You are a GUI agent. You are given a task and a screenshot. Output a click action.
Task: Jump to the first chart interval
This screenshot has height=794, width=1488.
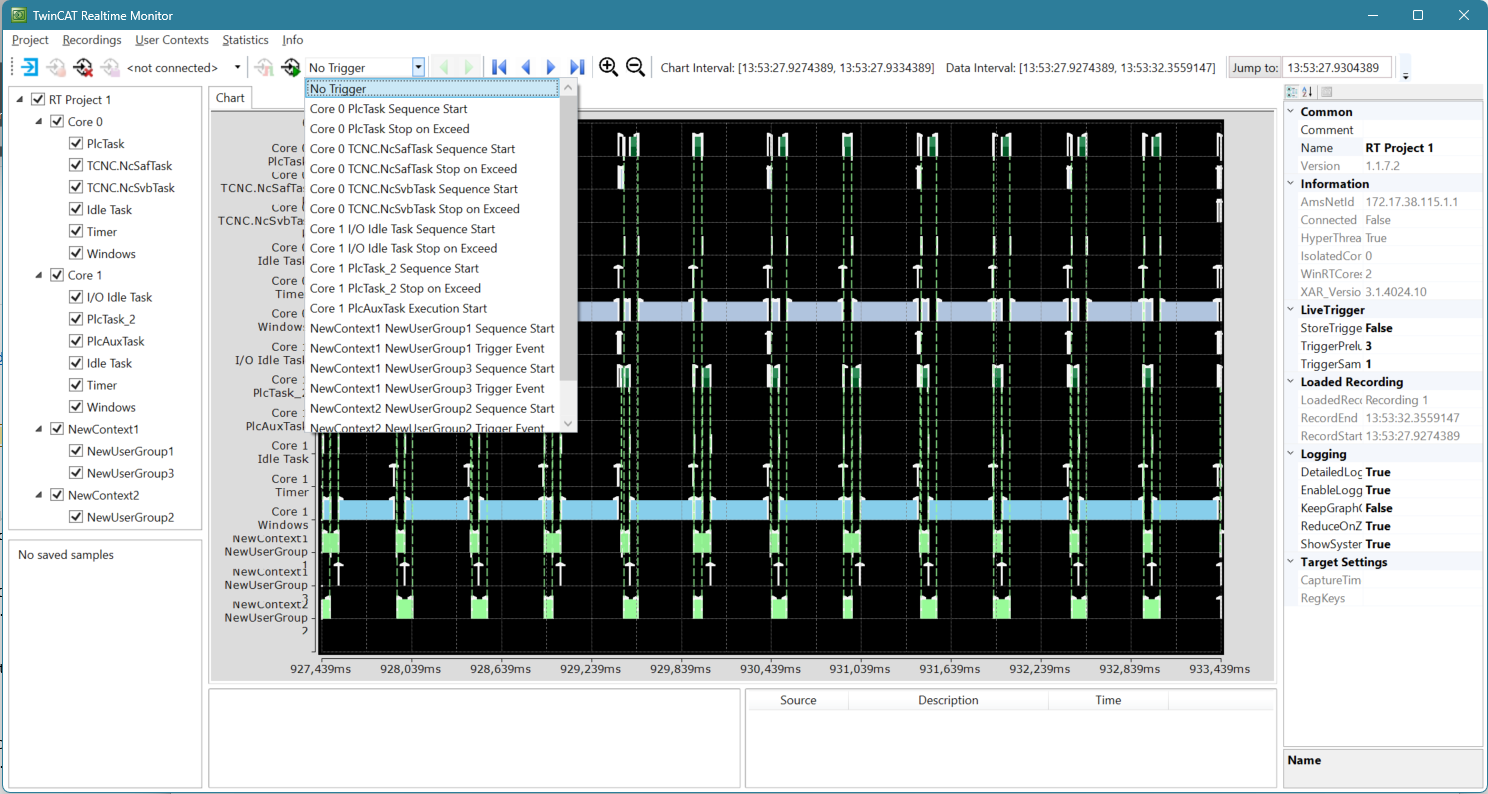point(500,67)
